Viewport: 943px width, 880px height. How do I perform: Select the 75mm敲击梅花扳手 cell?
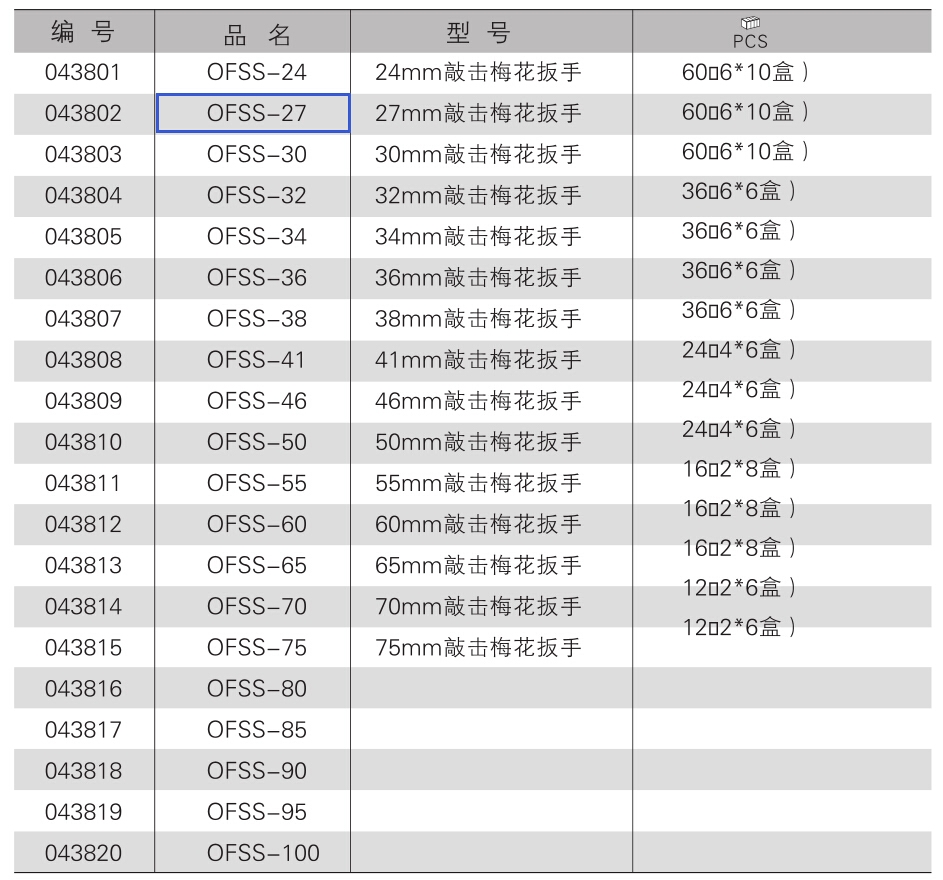[x=478, y=648]
